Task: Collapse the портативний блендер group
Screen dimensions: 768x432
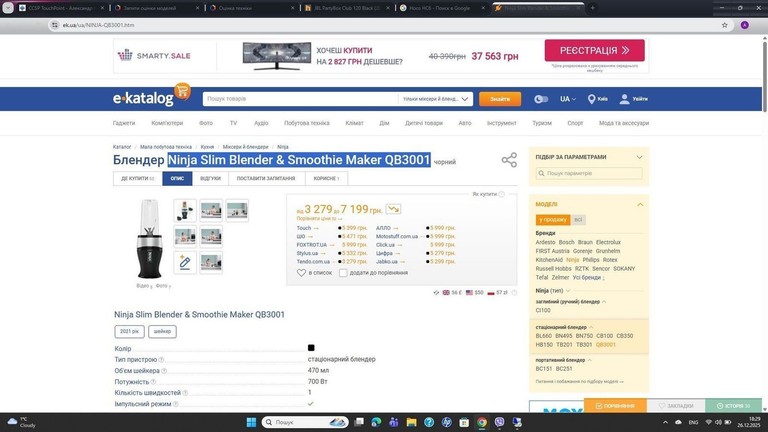Action: pyautogui.click(x=589, y=360)
